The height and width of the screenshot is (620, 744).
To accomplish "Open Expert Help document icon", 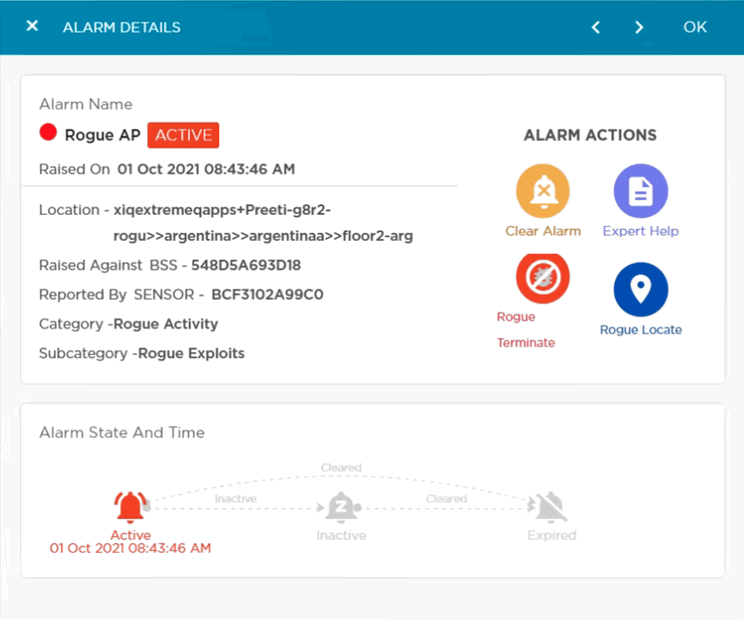I will click(641, 191).
